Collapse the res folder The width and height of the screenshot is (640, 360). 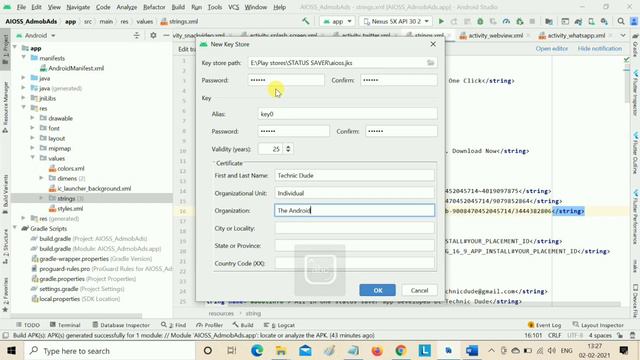(x=24, y=108)
